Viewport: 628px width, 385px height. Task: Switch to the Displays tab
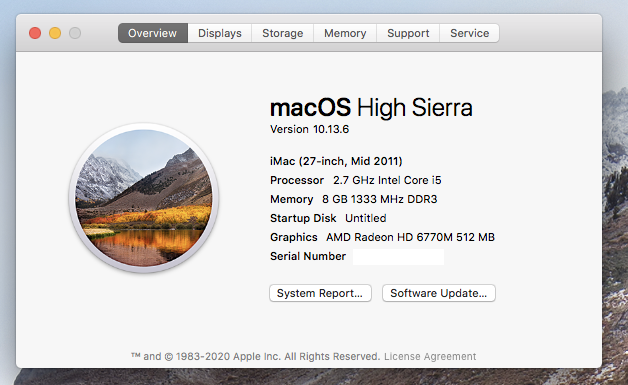click(220, 33)
